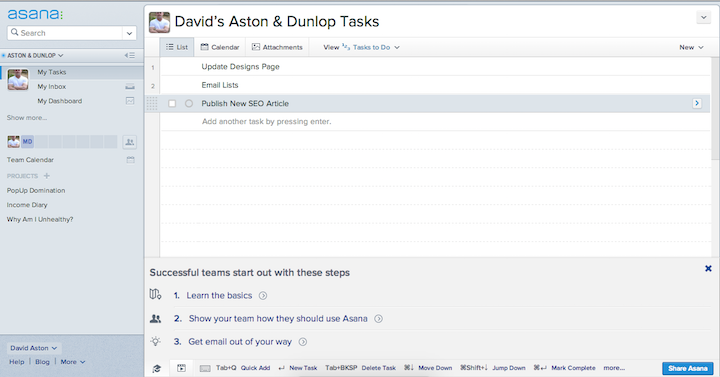Click the arrow beside Show your team step
The image size is (720, 377).
378,319
